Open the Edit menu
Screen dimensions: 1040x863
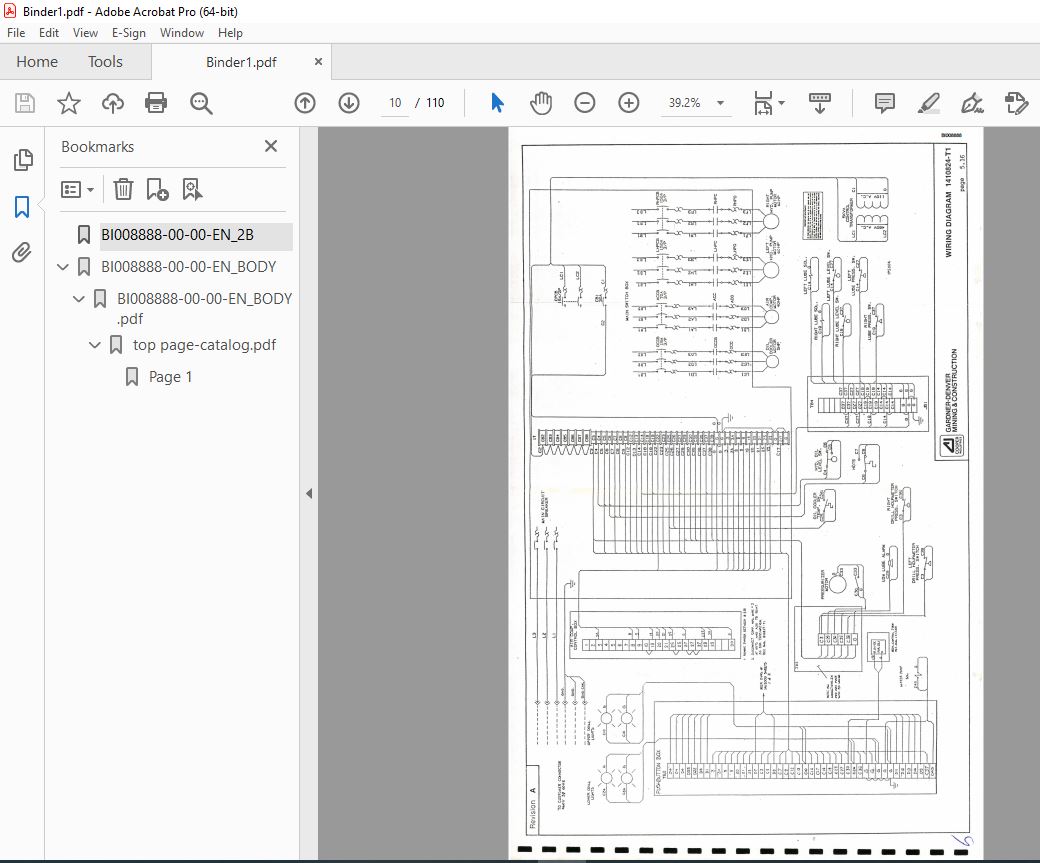(48, 33)
